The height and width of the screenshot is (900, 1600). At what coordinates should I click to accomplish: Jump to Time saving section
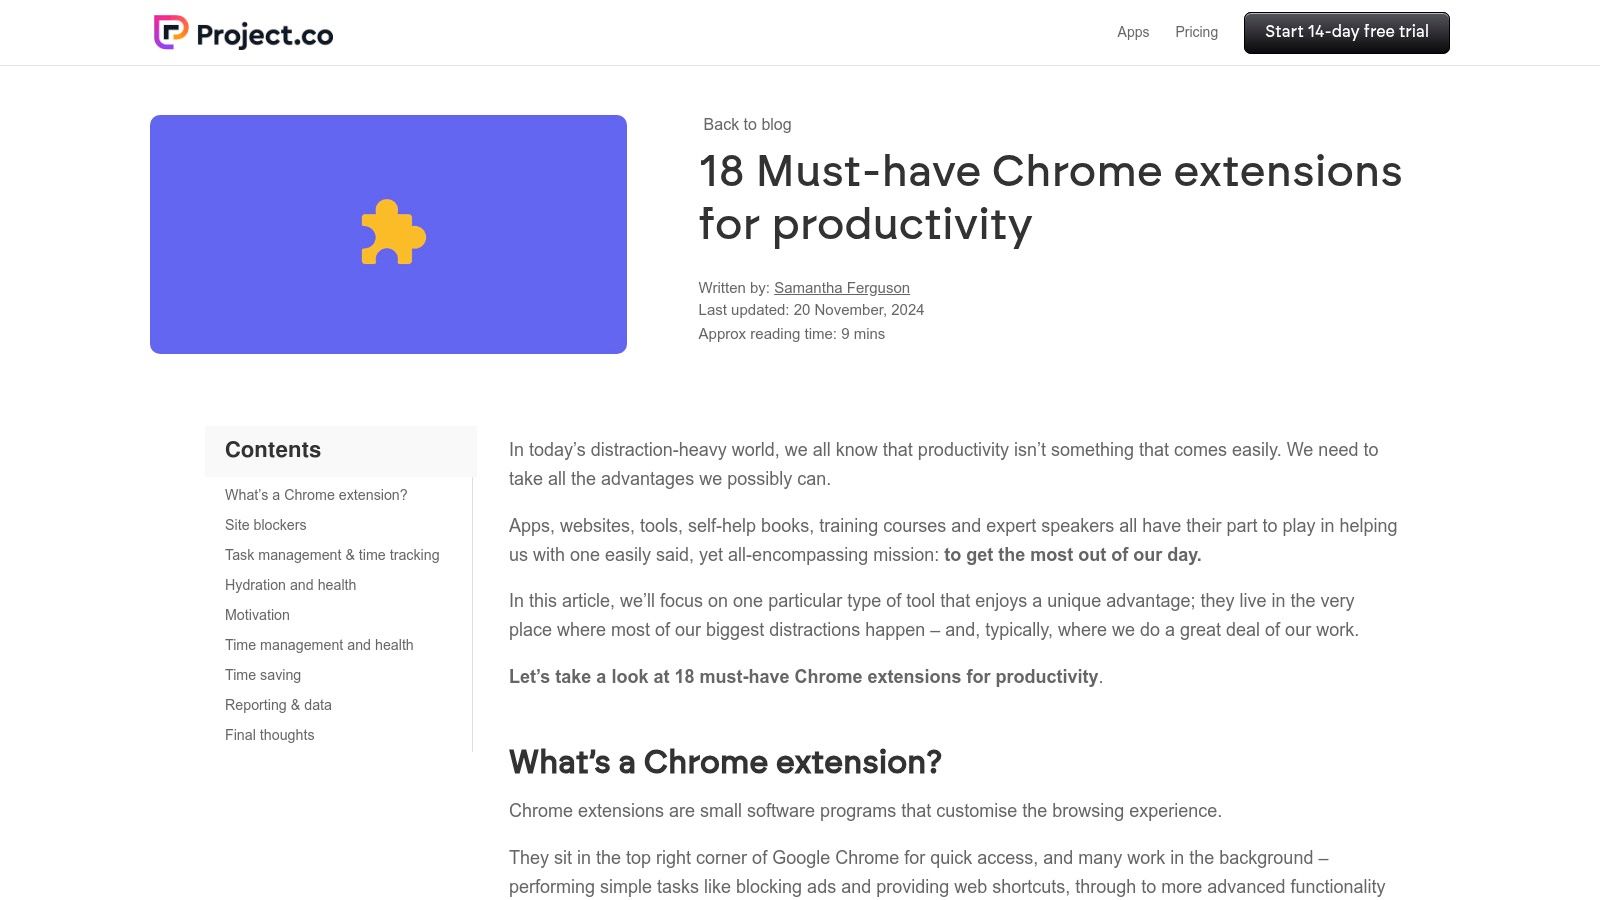point(263,675)
